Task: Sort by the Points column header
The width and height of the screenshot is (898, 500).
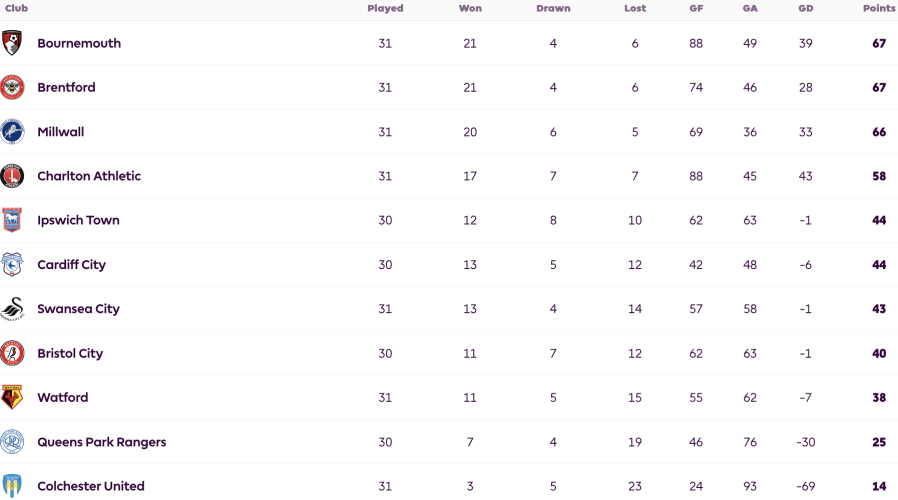Action: [x=879, y=9]
